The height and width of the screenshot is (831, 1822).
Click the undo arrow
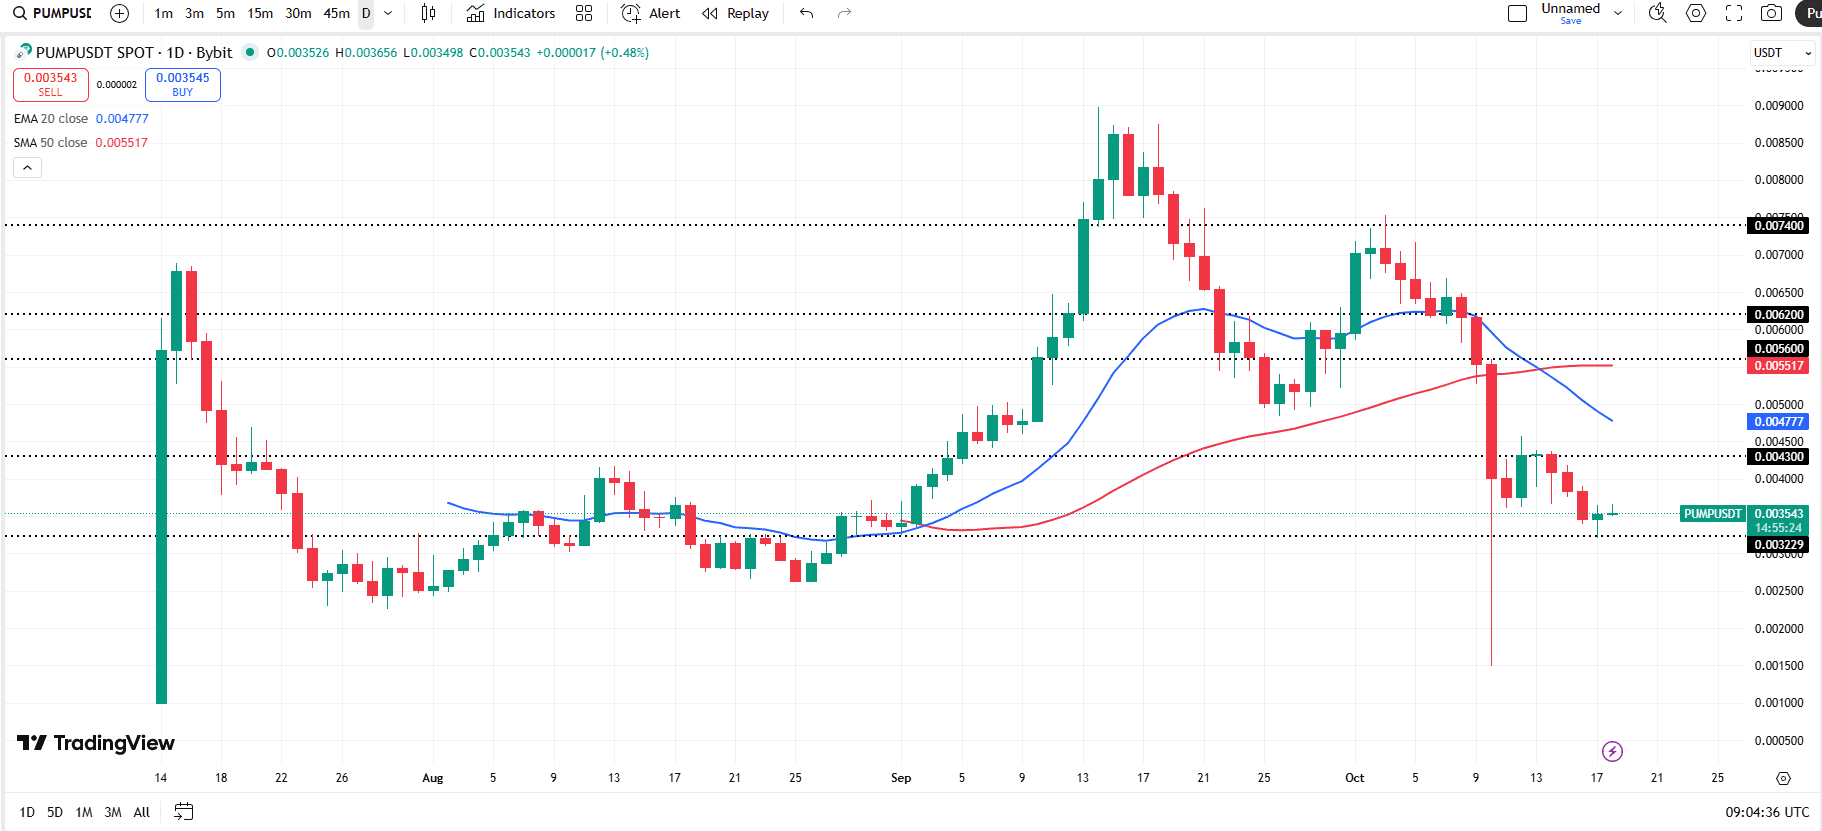(807, 13)
